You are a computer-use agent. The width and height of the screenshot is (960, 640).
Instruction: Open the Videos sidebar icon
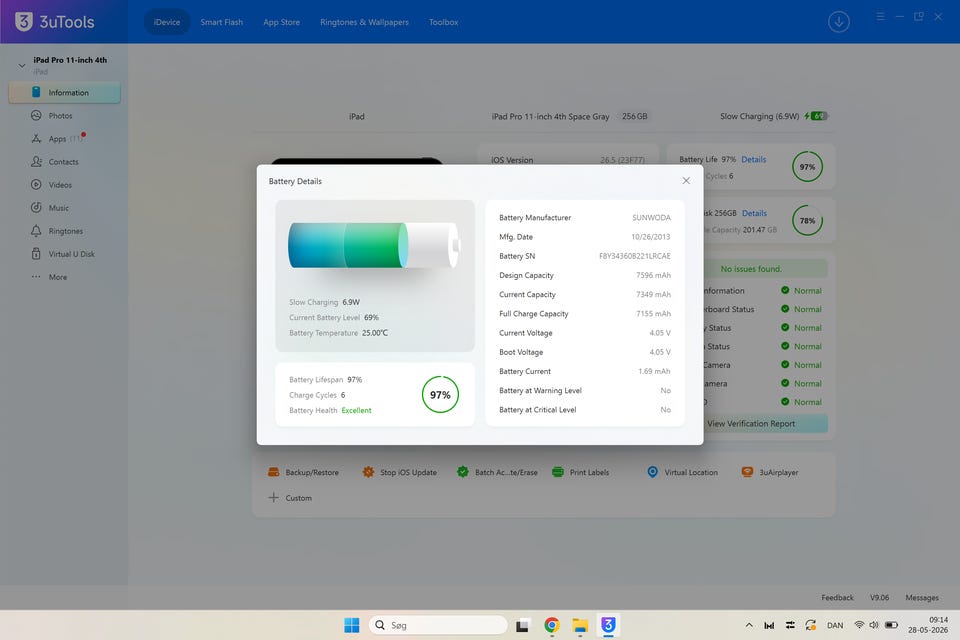36,184
